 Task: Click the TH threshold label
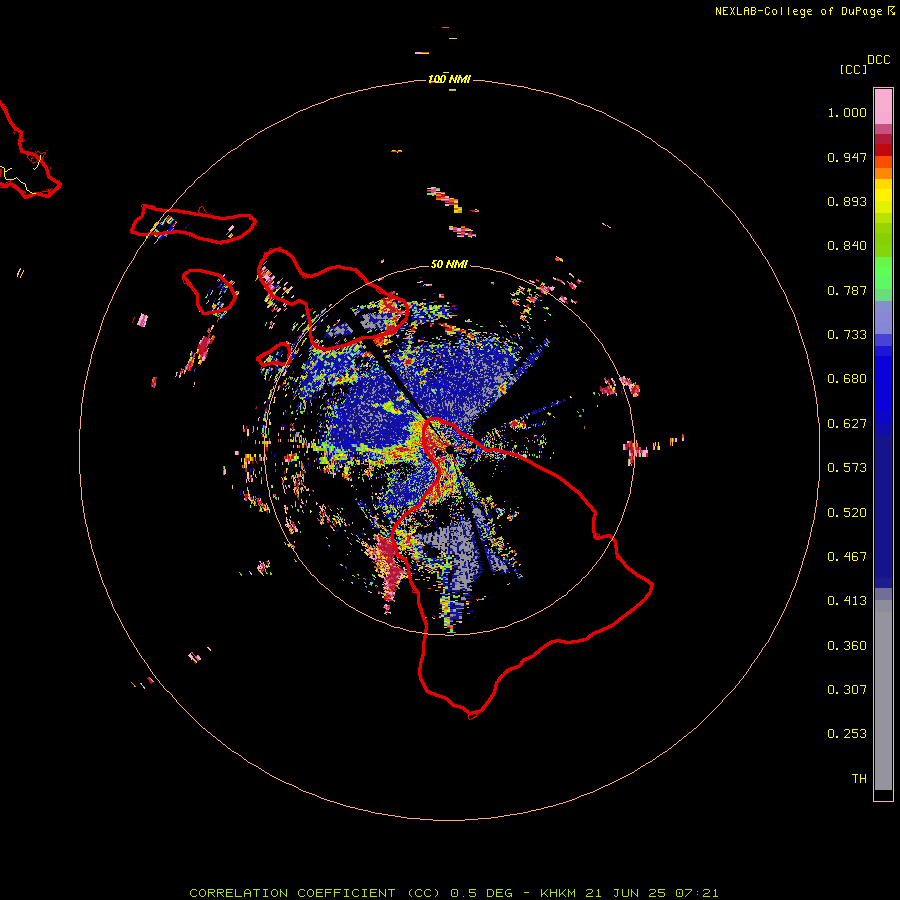pyautogui.click(x=859, y=779)
